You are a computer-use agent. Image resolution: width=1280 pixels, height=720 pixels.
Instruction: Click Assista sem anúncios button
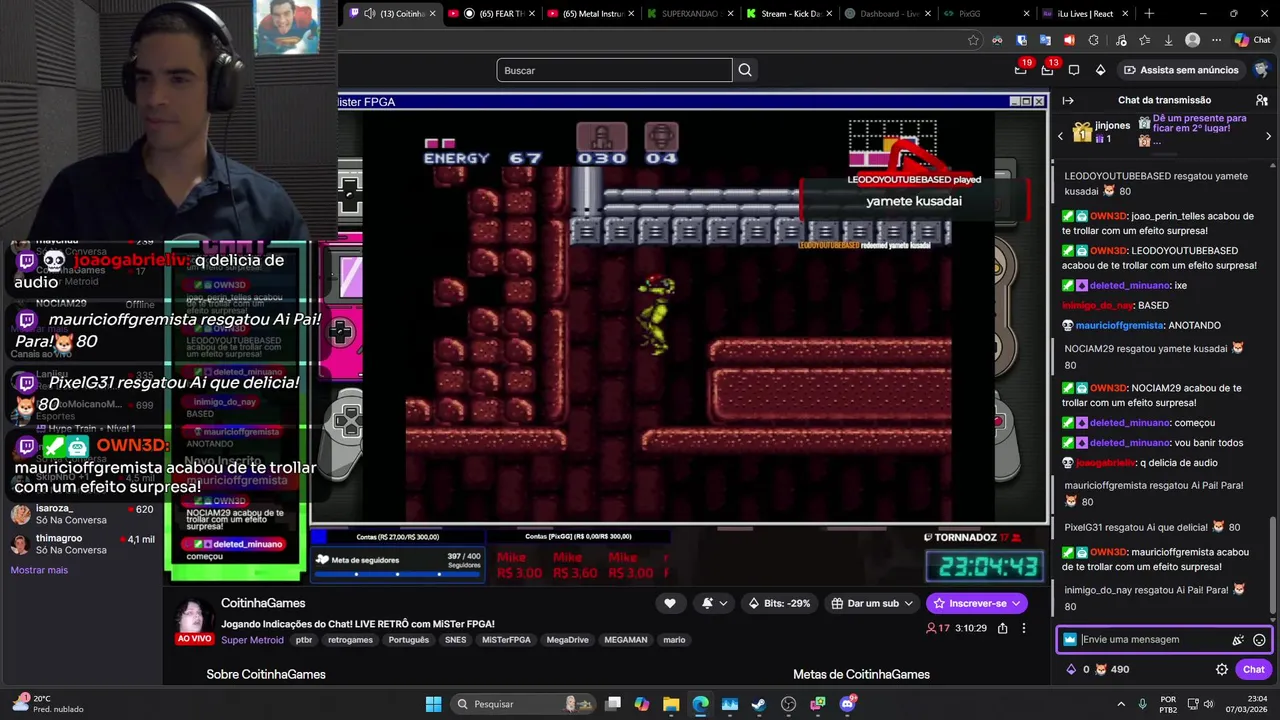tap(1181, 70)
